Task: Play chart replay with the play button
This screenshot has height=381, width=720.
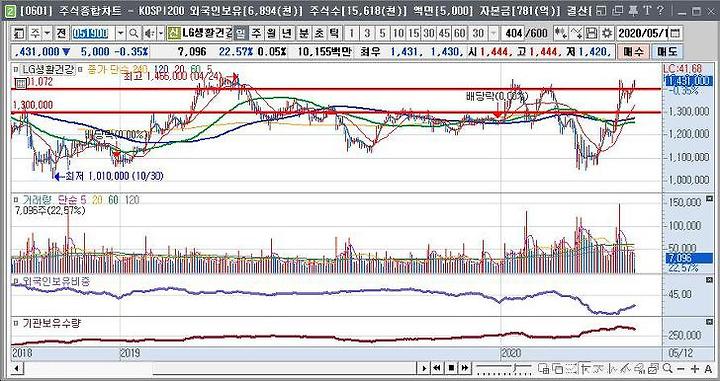Action: [424, 368]
